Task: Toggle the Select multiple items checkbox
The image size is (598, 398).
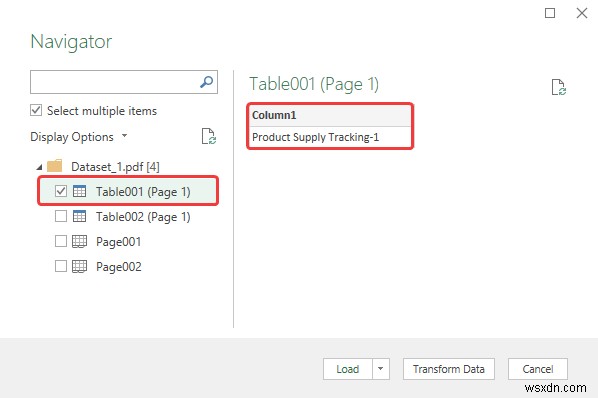Action: [36, 111]
